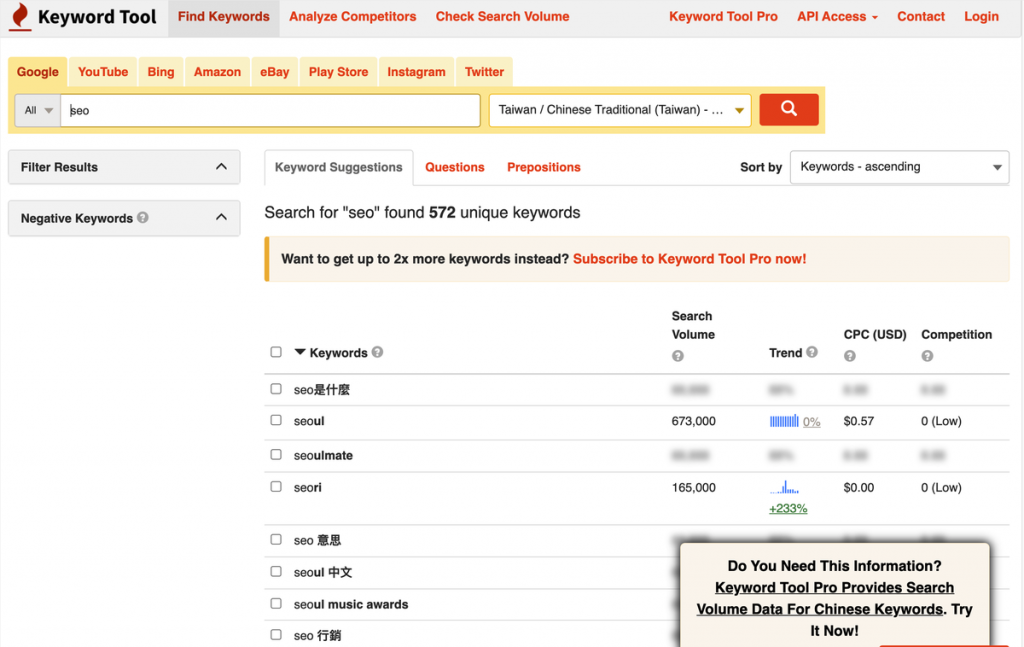Tick the seori row checkbox
Image resolution: width=1024 pixels, height=647 pixels.
(276, 487)
